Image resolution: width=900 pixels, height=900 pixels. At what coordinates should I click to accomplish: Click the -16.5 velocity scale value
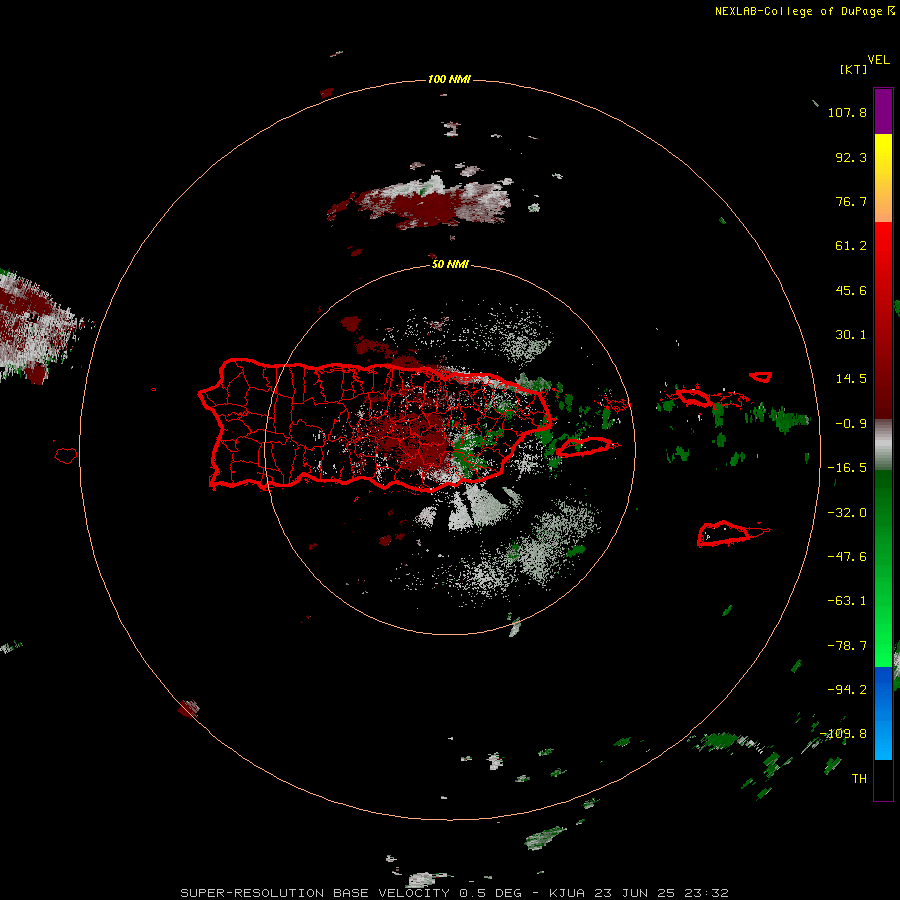coord(847,468)
